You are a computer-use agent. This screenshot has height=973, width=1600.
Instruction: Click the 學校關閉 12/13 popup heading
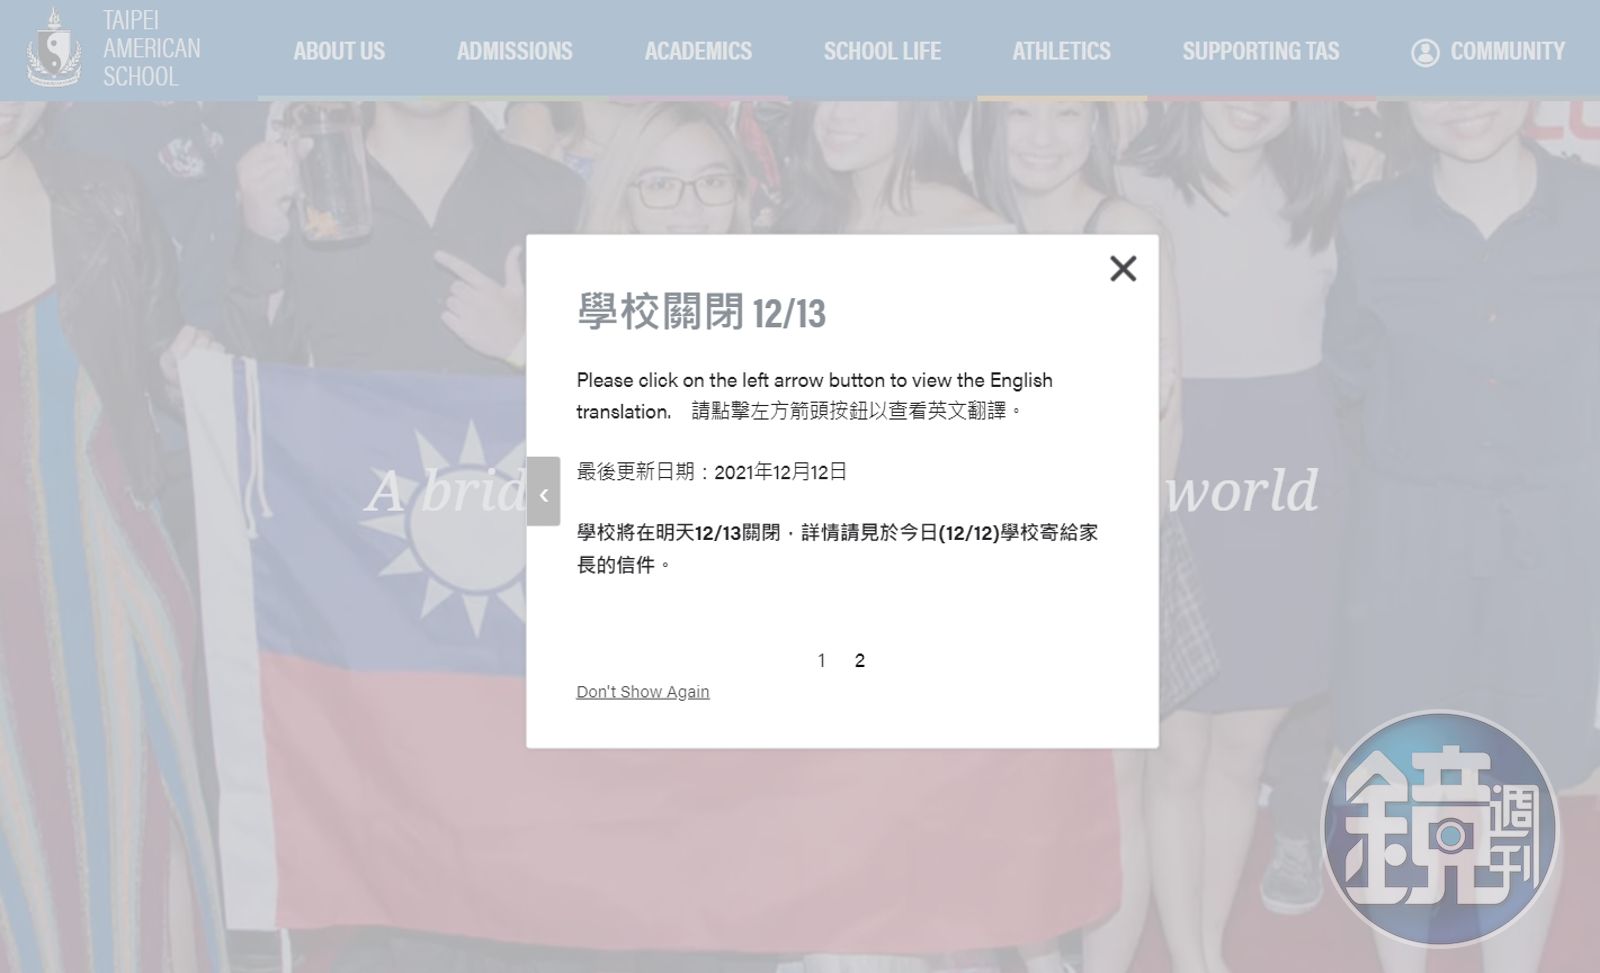click(701, 313)
